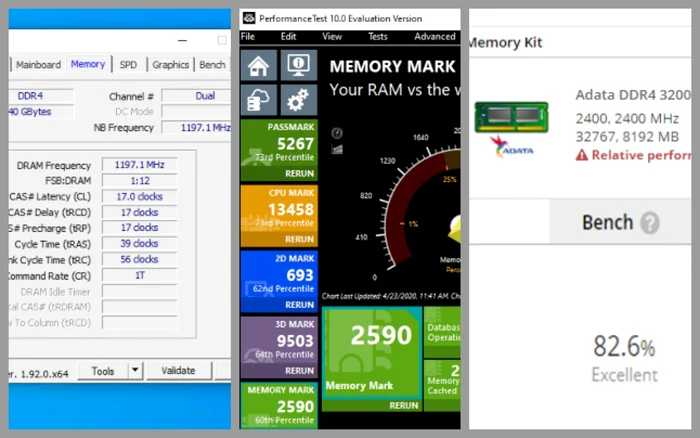The height and width of the screenshot is (438, 700).
Task: Switch to the Graphics tab in CPU-Z
Action: tap(171, 65)
